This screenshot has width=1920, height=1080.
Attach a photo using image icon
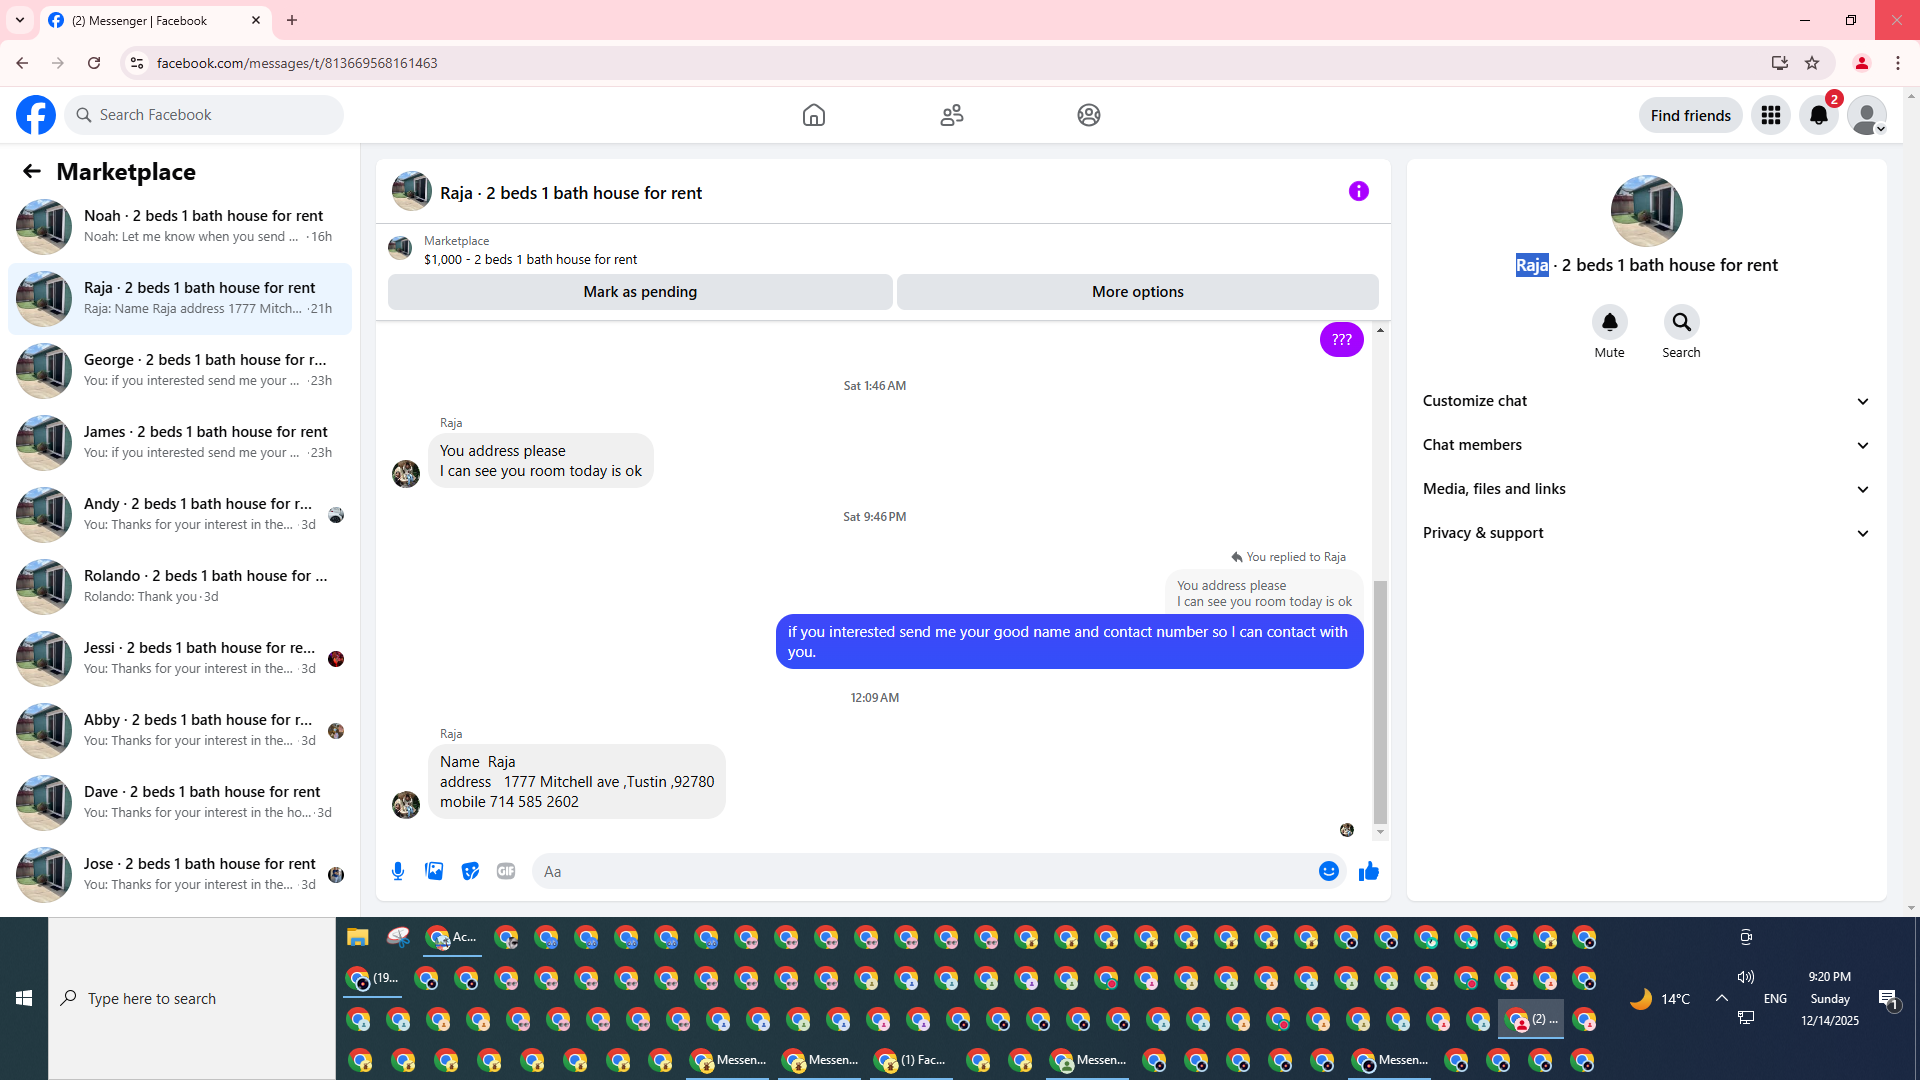[434, 871]
